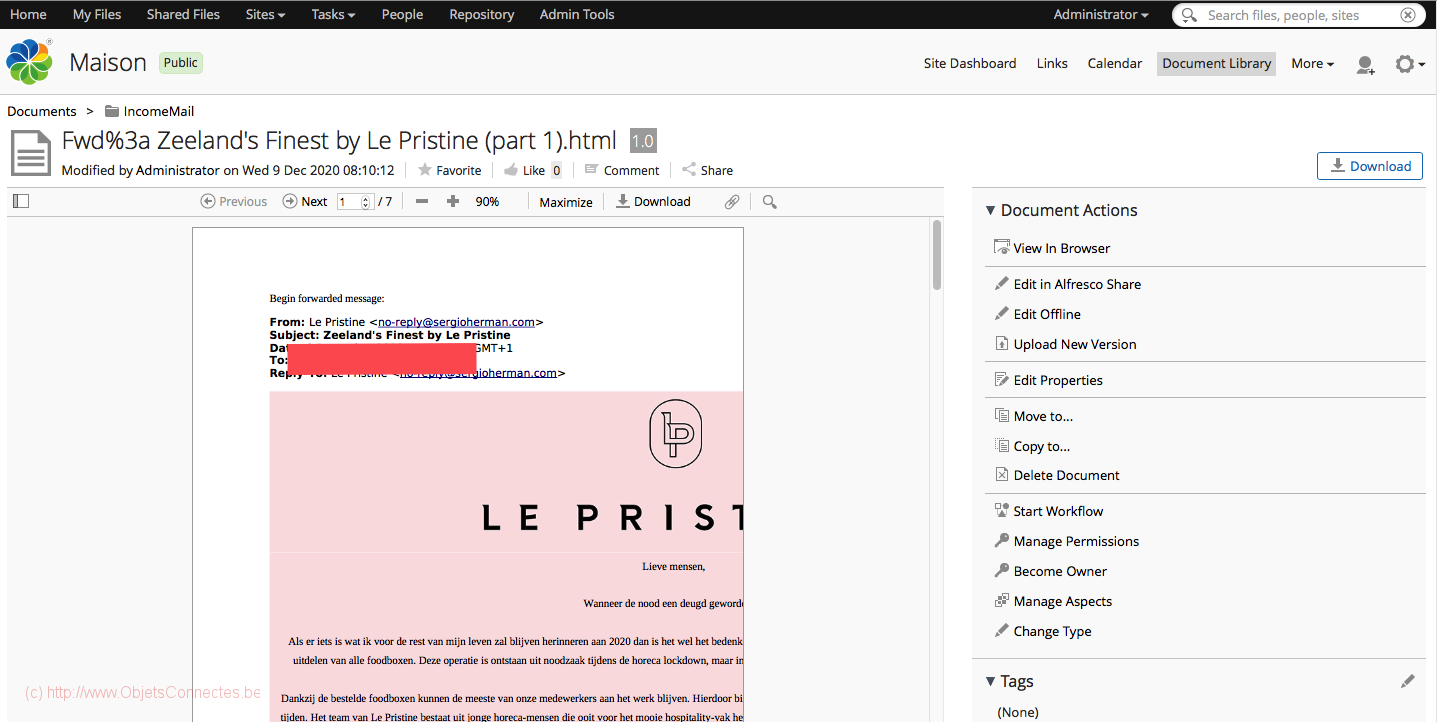The image size is (1437, 722).
Task: Open the site Calendar
Action: [1115, 63]
